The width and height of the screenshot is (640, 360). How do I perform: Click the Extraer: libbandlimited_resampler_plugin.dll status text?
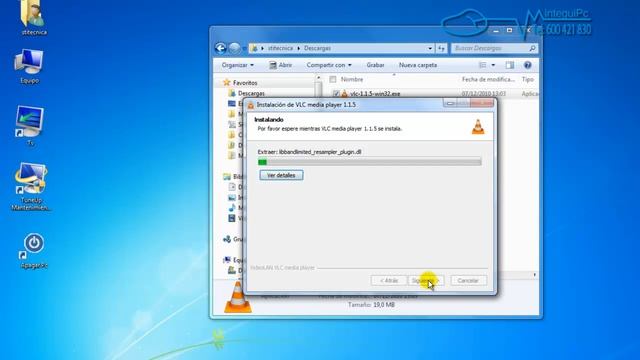pyautogui.click(x=309, y=152)
